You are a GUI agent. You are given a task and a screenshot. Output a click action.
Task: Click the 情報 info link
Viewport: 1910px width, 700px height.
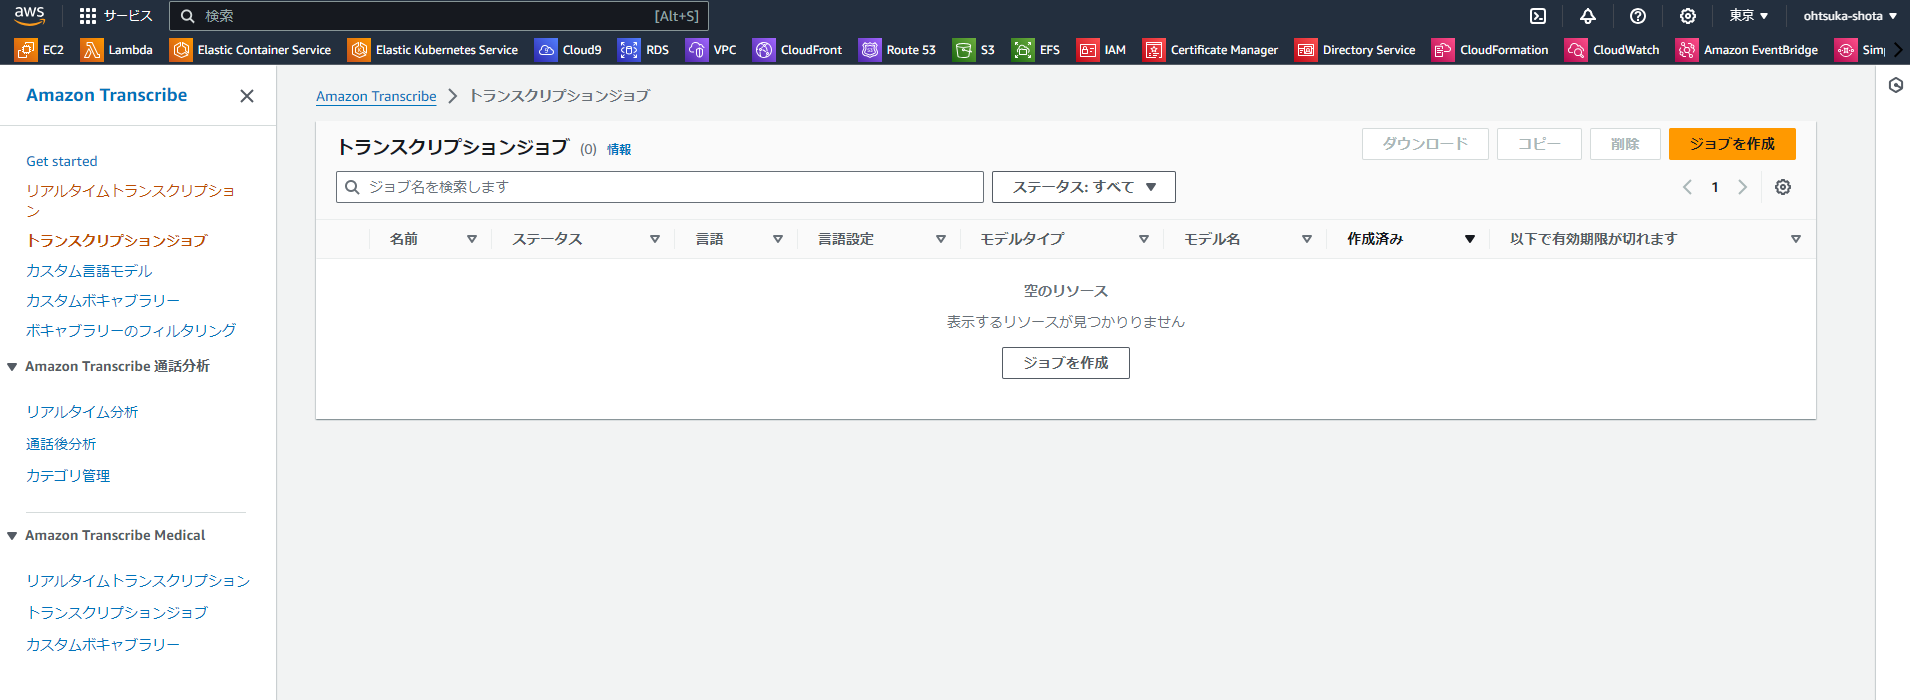point(619,149)
